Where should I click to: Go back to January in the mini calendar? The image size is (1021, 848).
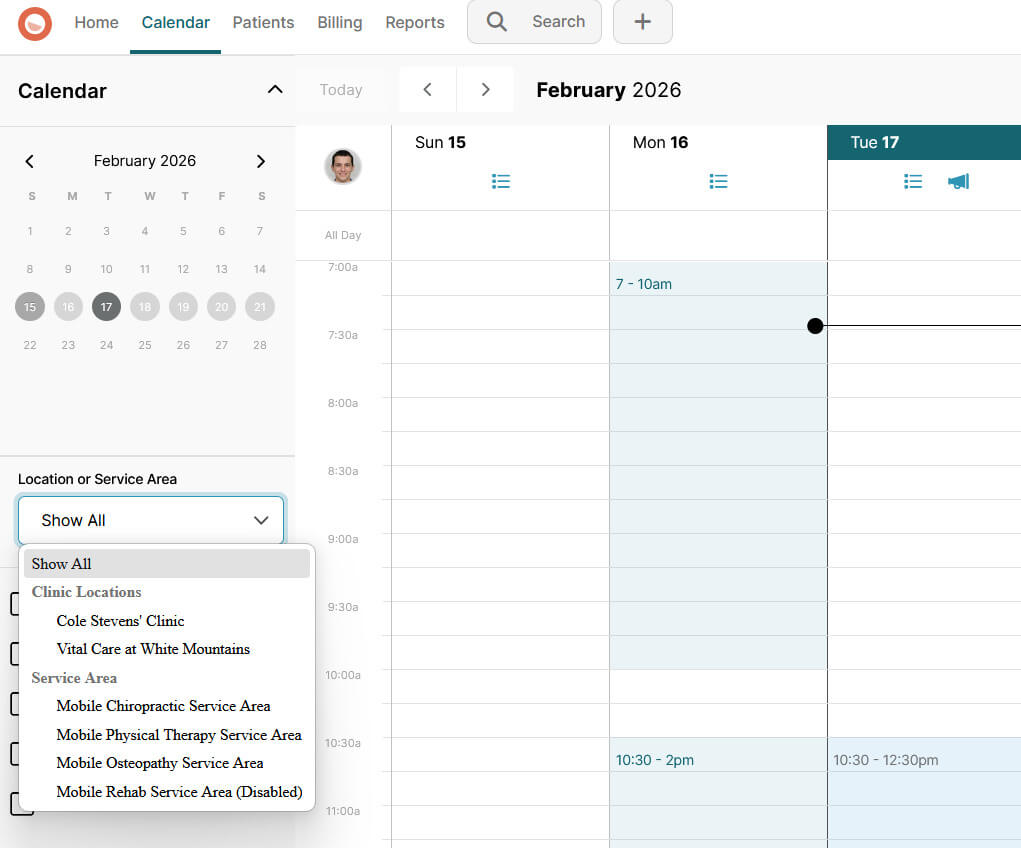(30, 161)
